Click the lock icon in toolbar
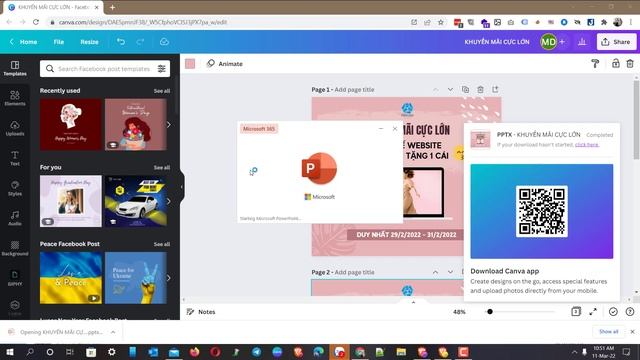640x360 pixels. [x=616, y=63]
